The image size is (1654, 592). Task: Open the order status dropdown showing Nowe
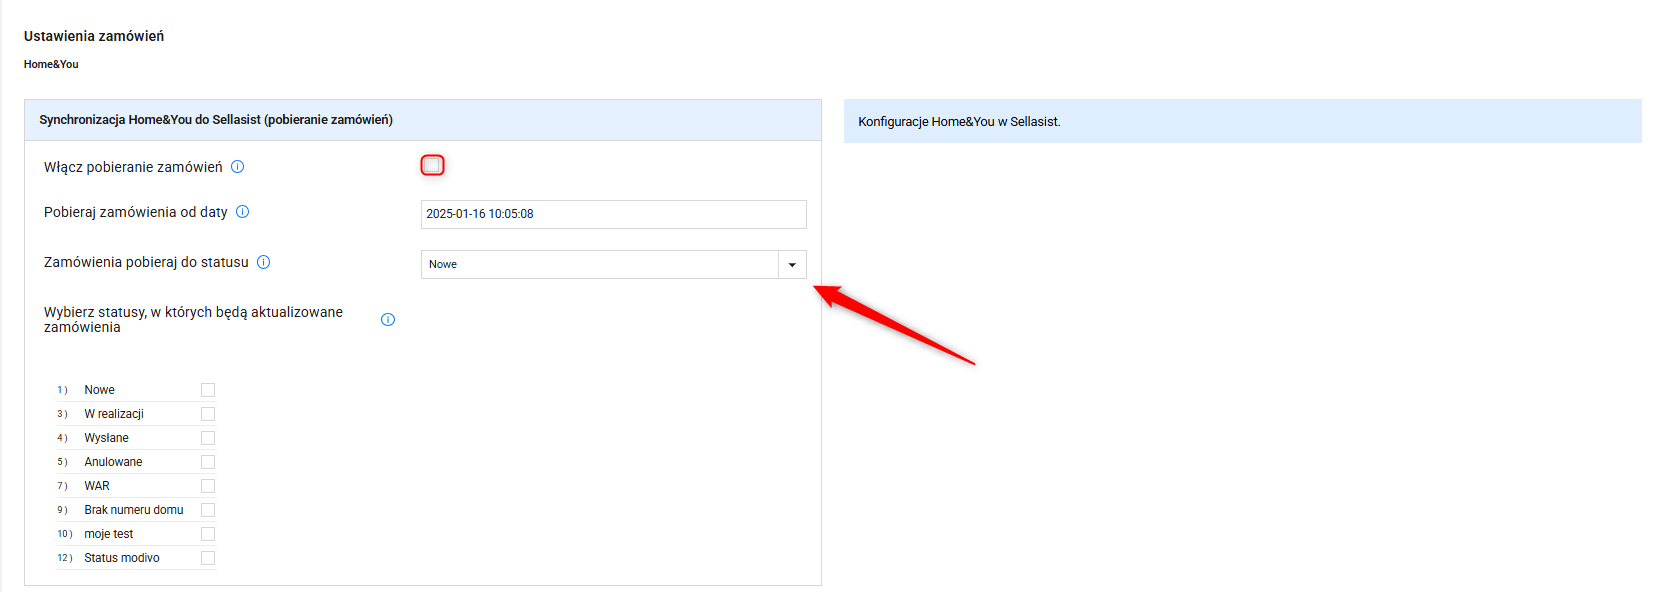613,264
